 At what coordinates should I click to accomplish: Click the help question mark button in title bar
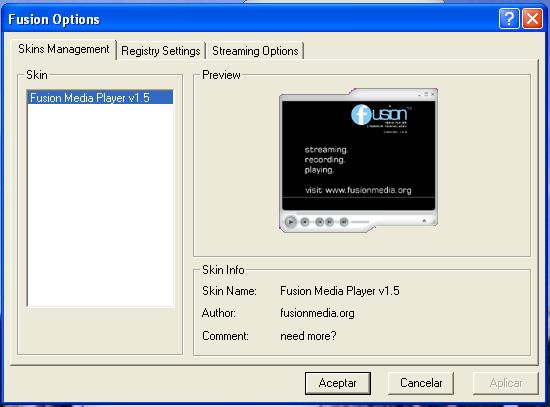coord(509,19)
